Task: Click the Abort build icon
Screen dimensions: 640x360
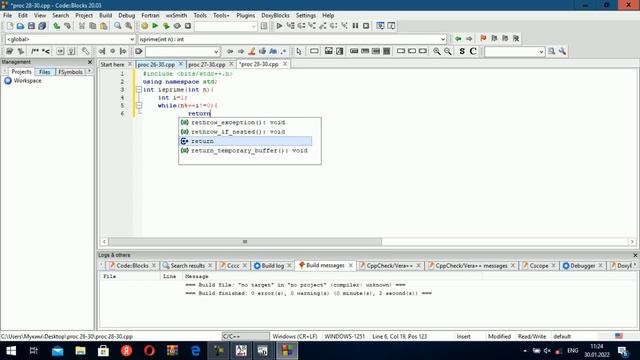Action: (188, 26)
